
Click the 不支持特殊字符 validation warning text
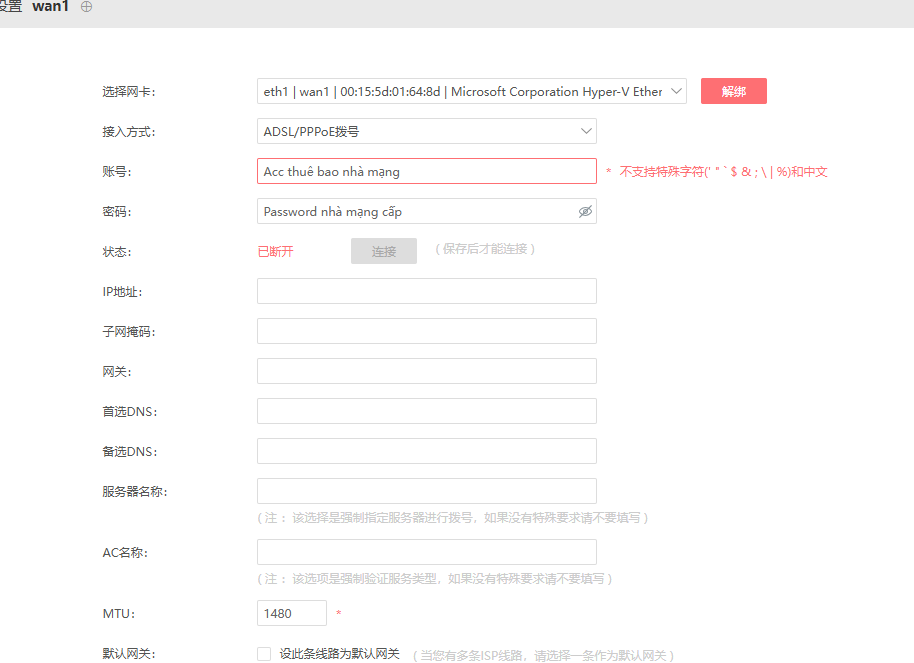[723, 172]
